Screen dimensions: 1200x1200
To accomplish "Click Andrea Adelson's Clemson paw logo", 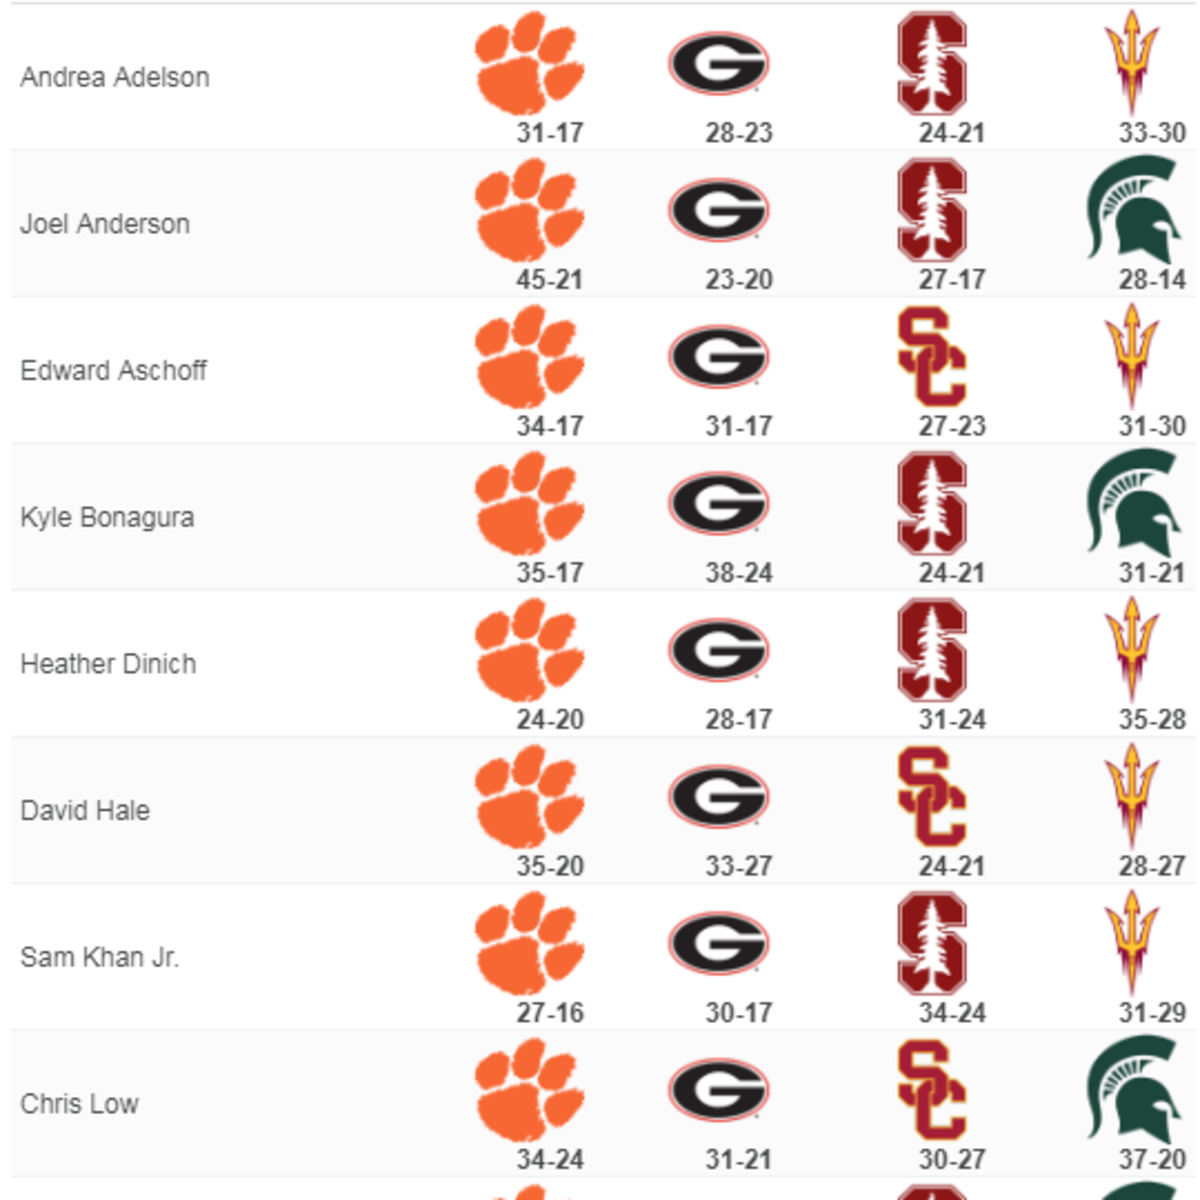I will click(x=530, y=64).
